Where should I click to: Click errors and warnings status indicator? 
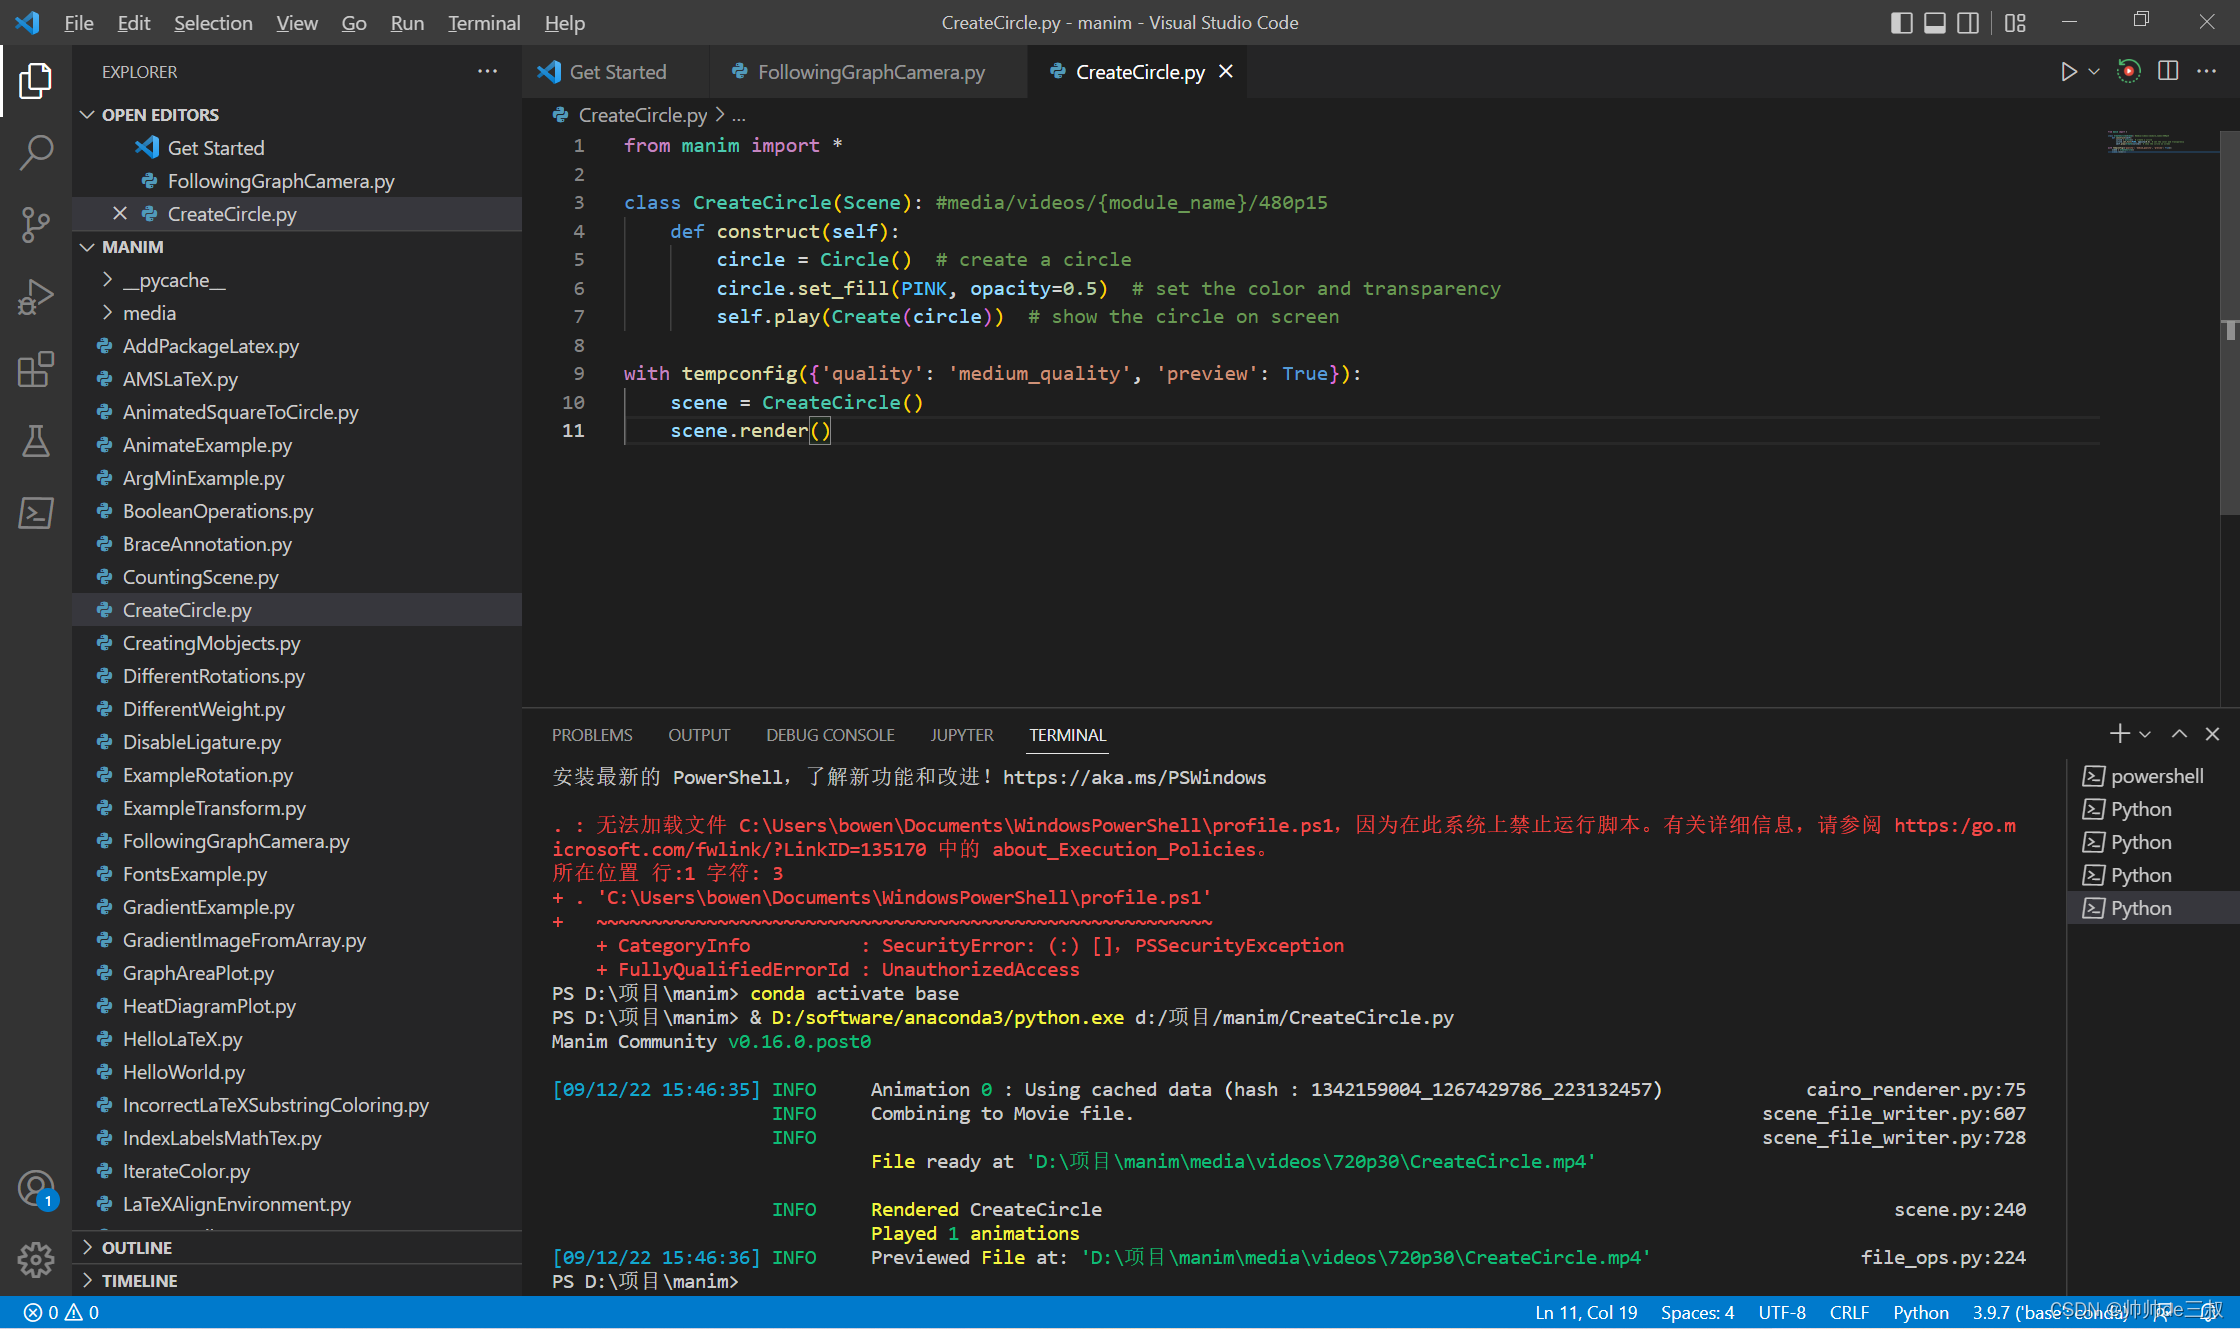coord(62,1313)
